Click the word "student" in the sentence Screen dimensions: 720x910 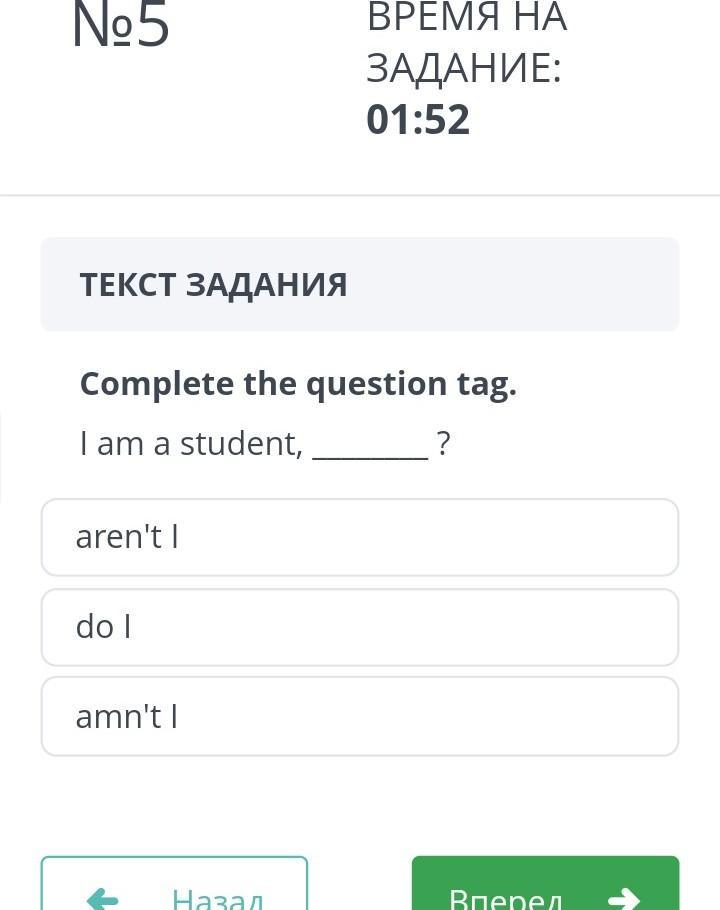[x=240, y=443]
